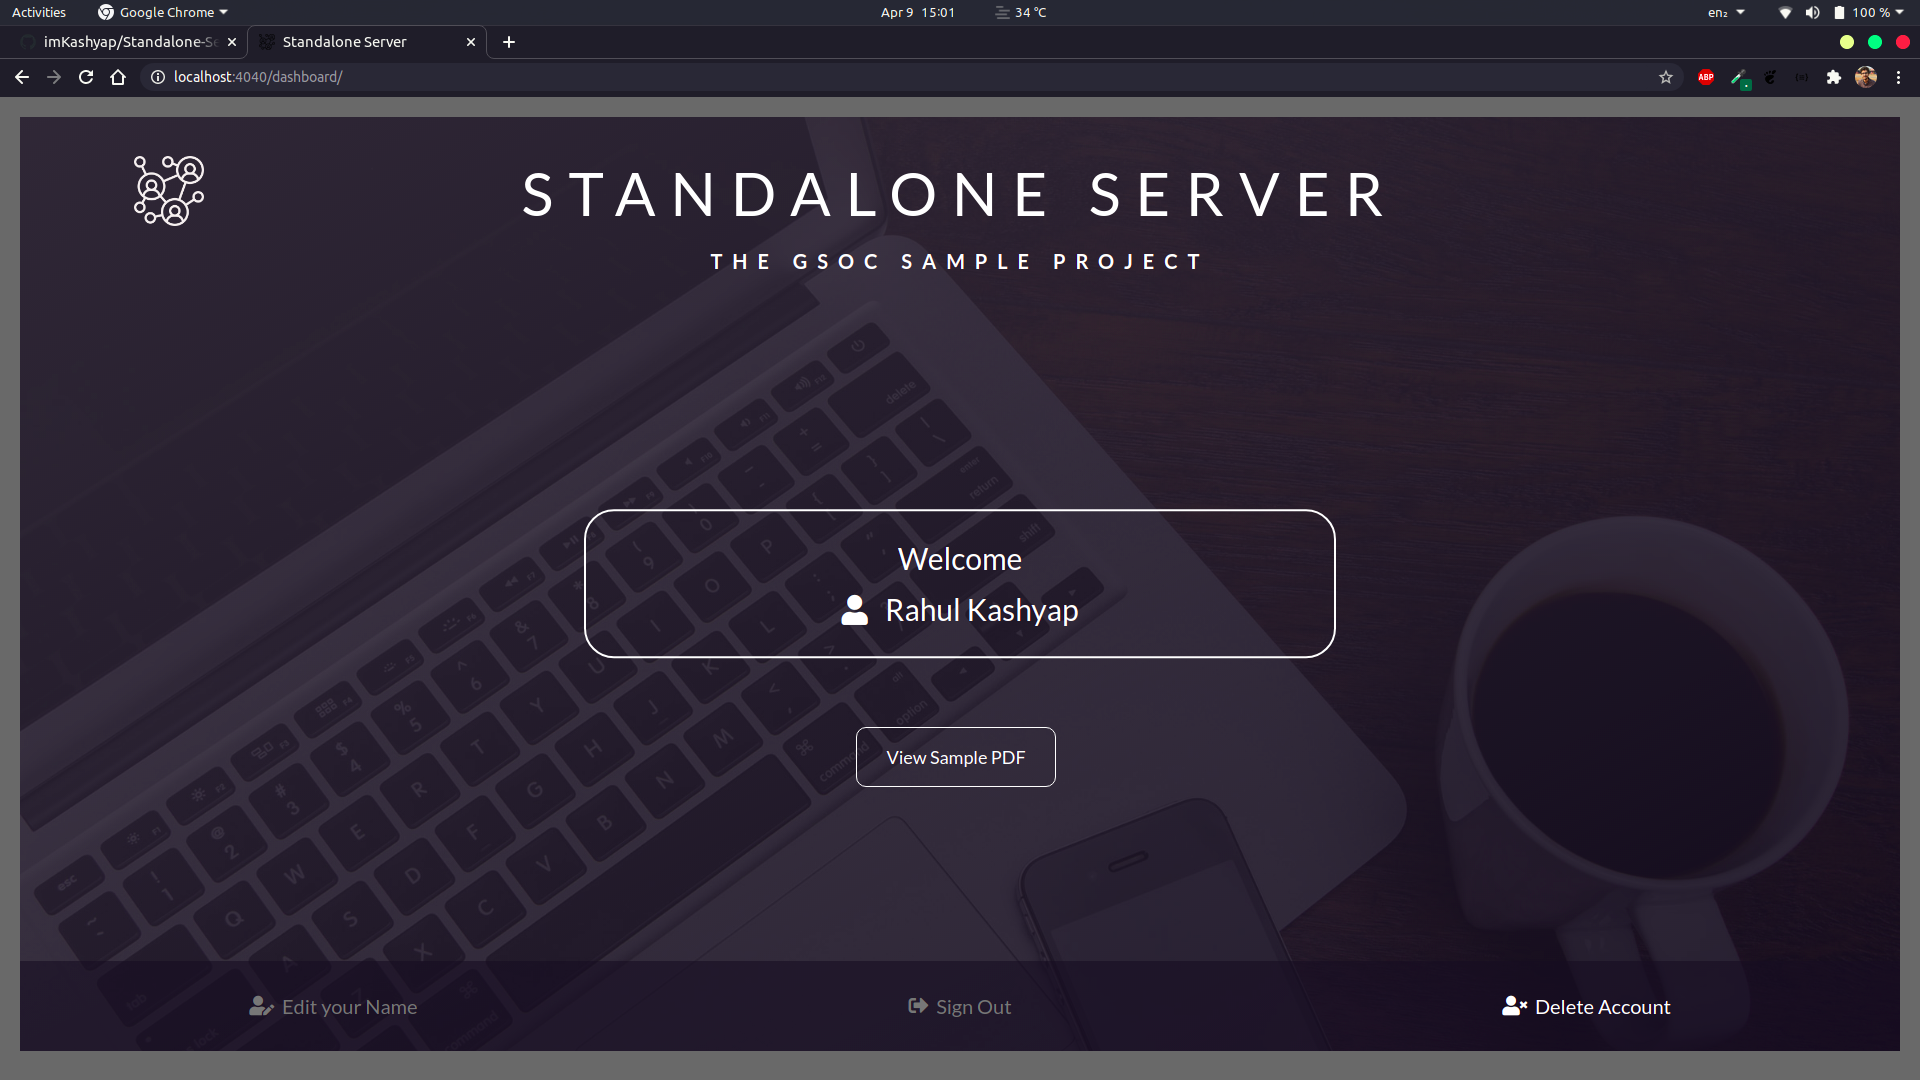Image resolution: width=1920 pixels, height=1080 pixels.
Task: Open Chrome's three-dot menu
Action: (1898, 77)
